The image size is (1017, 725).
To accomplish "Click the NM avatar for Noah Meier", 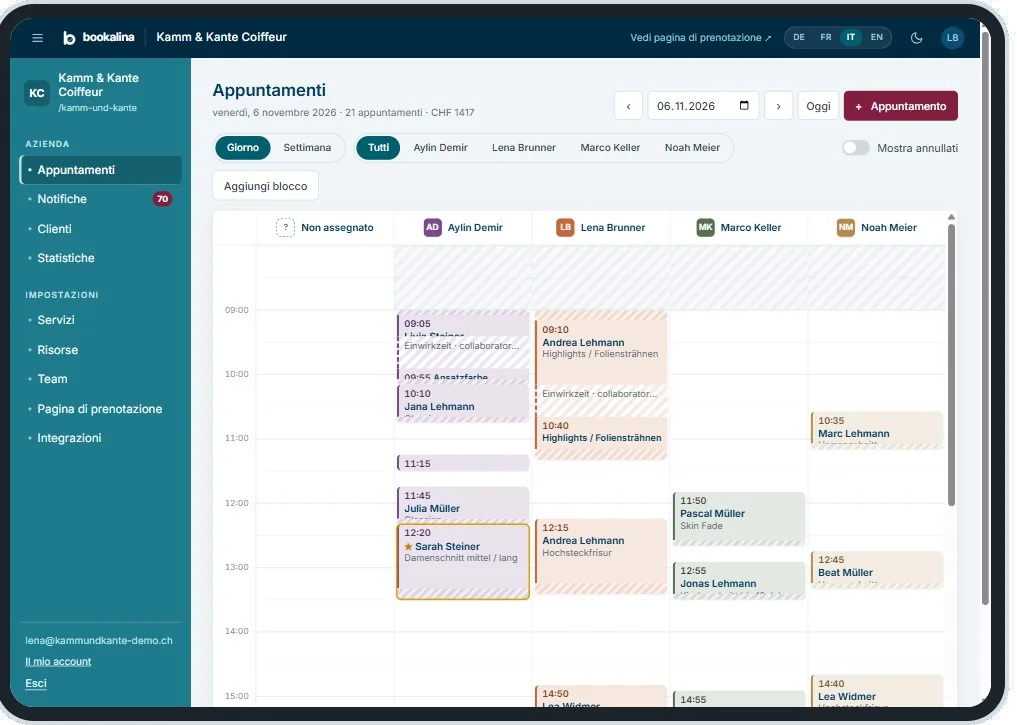I will [x=846, y=227].
